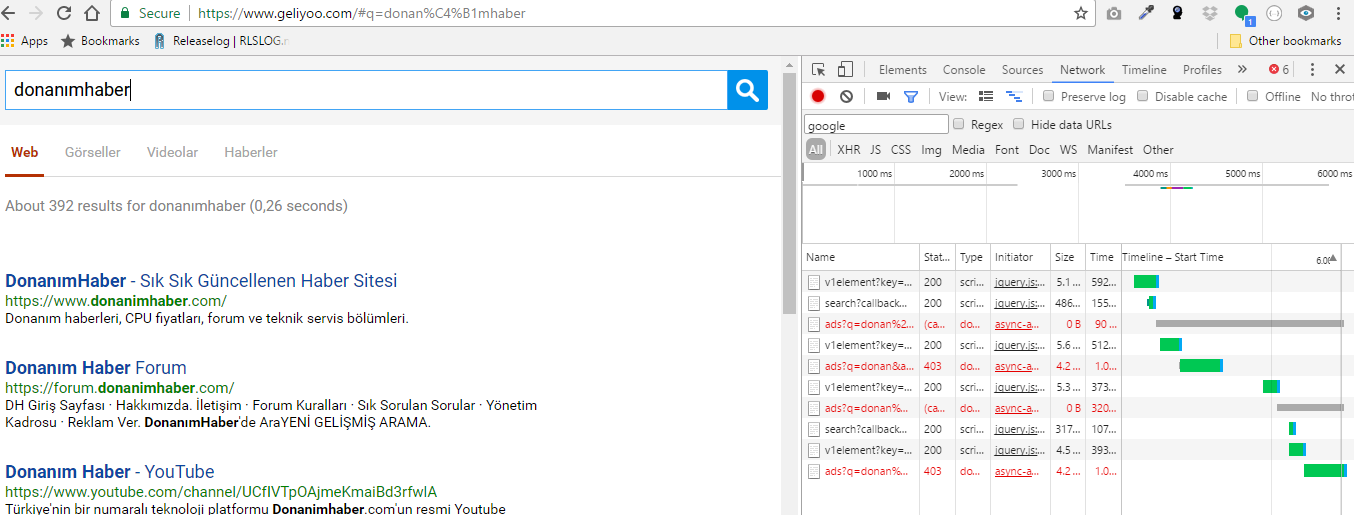Filter network requests by XHR

coord(848,150)
